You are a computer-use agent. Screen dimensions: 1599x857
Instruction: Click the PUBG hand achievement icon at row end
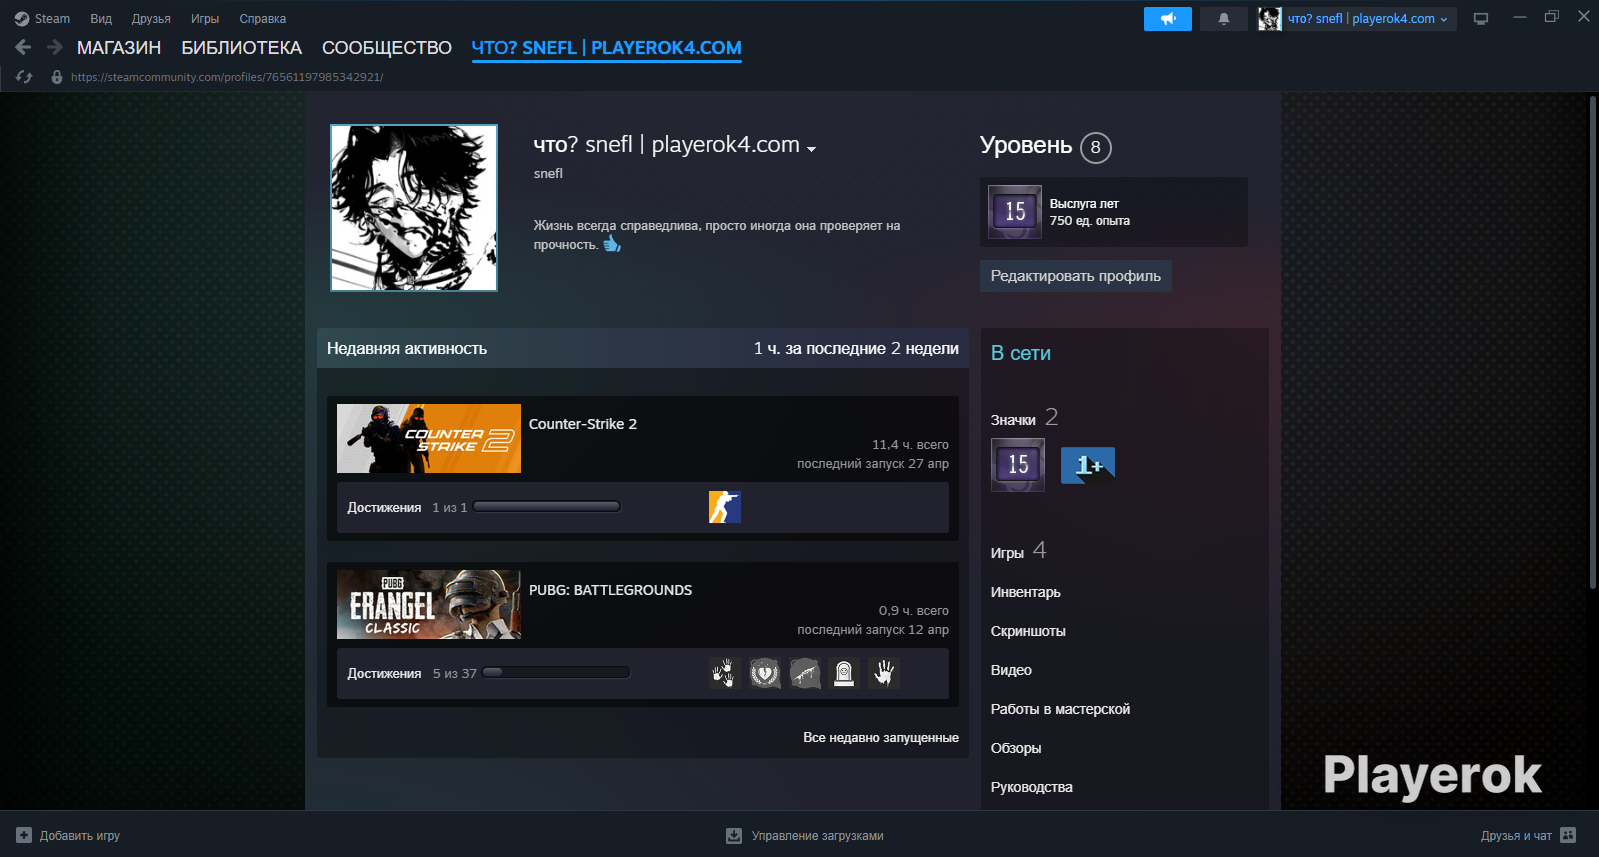[884, 673]
